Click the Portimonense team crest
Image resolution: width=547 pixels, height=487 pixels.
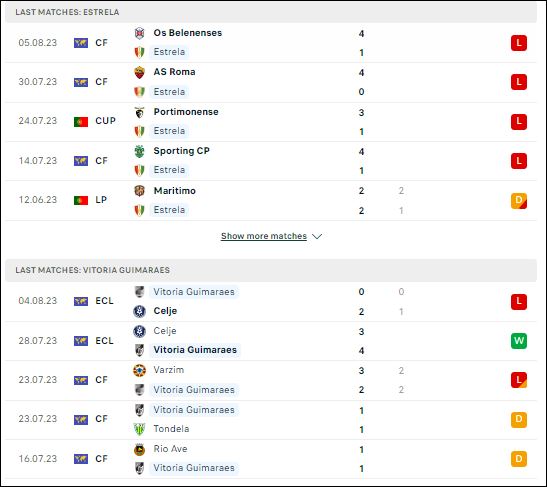[x=139, y=112]
